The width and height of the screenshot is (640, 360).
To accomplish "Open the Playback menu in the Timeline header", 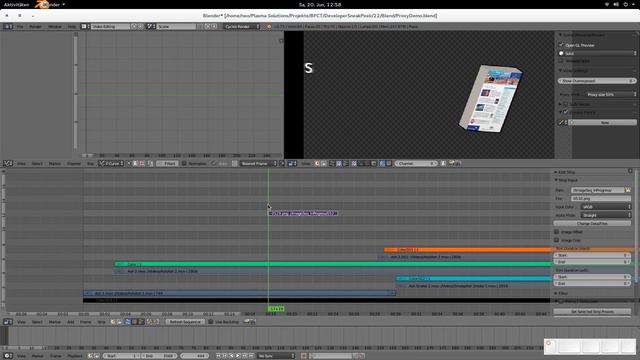I will (x=75, y=356).
